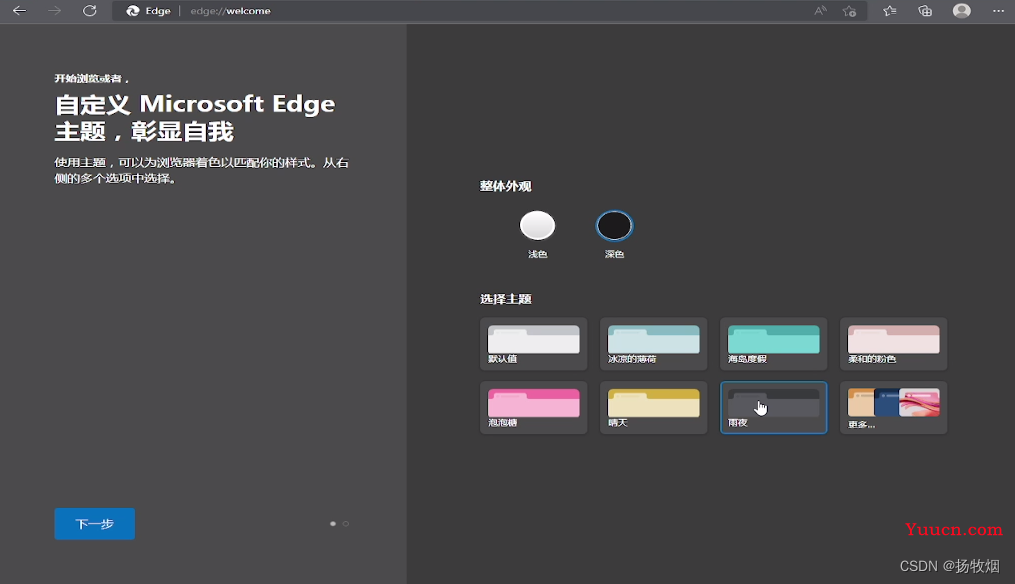Viewport: 1015px width, 584px height.
Task: Choose the 泡泡糖 theme
Action: [533, 407]
